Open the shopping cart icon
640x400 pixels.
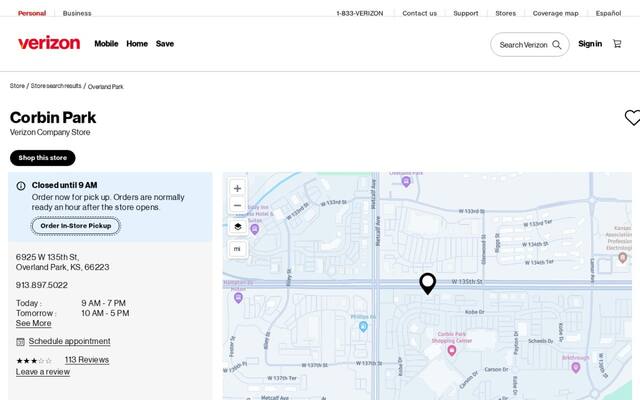[617, 44]
